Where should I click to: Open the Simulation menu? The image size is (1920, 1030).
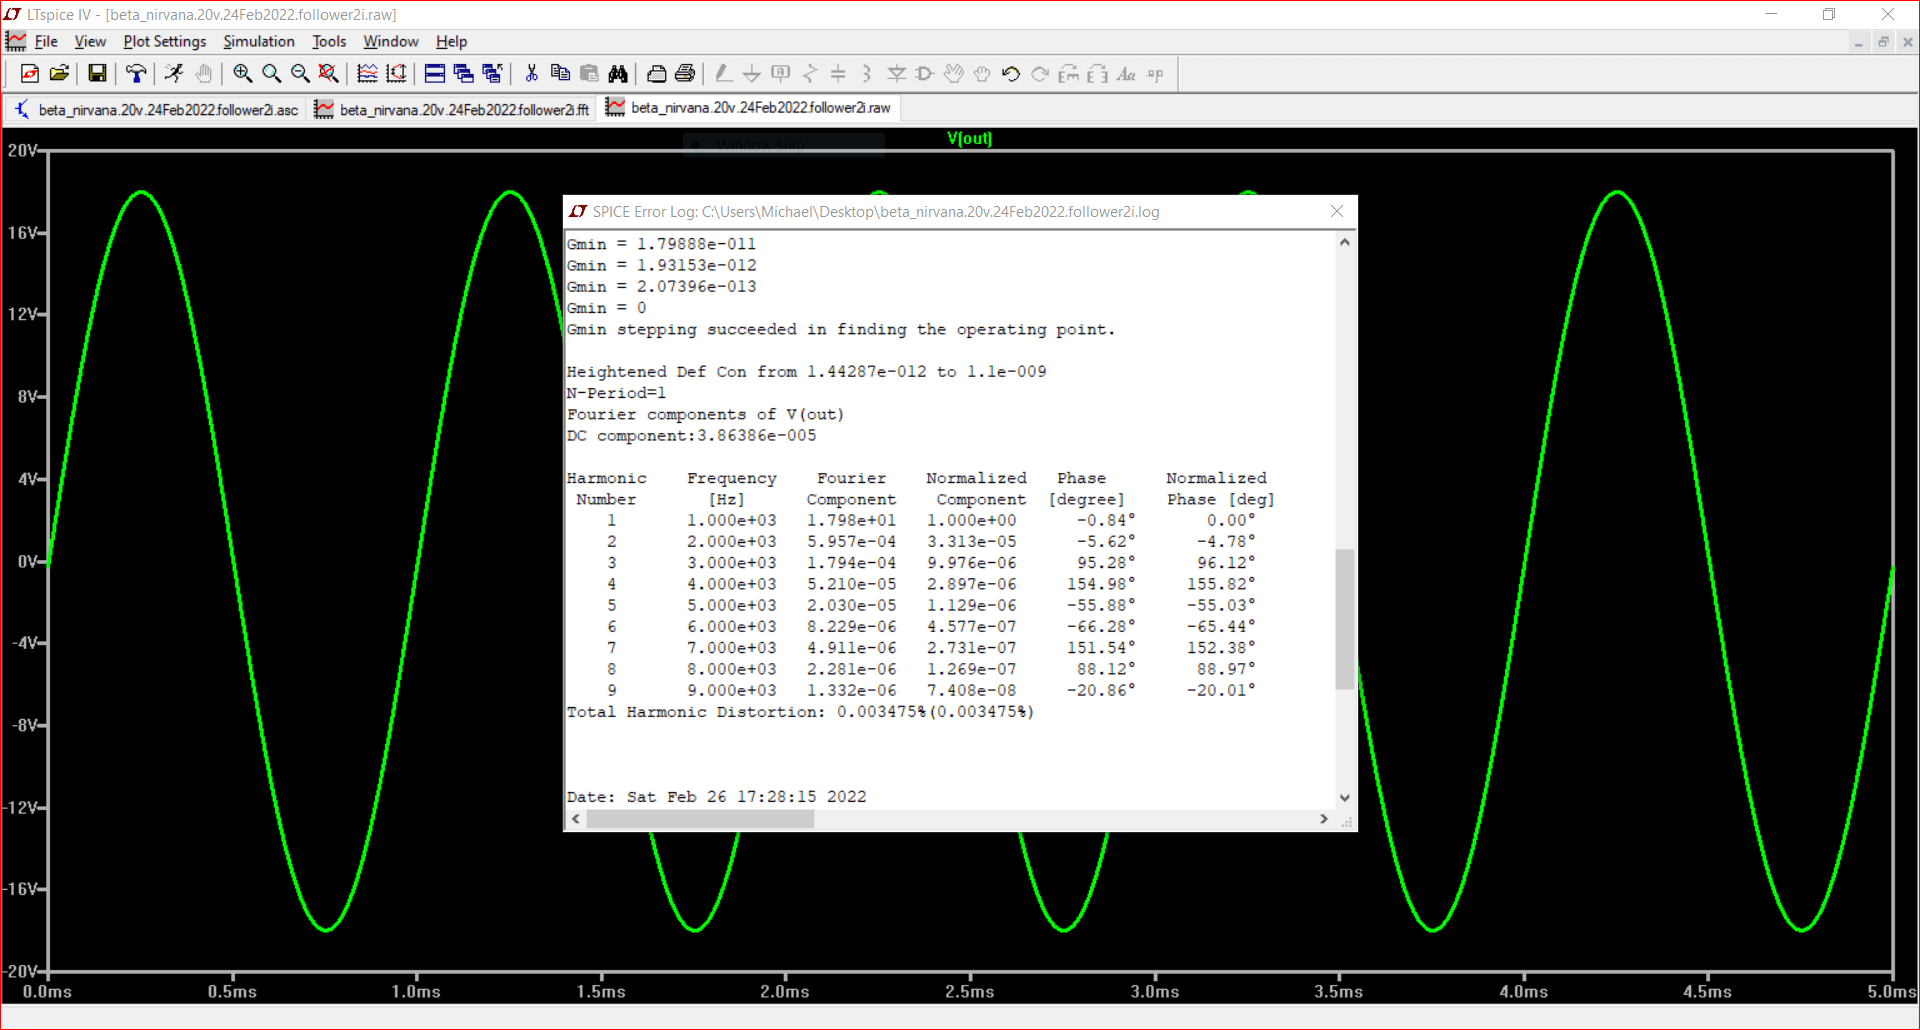point(259,41)
